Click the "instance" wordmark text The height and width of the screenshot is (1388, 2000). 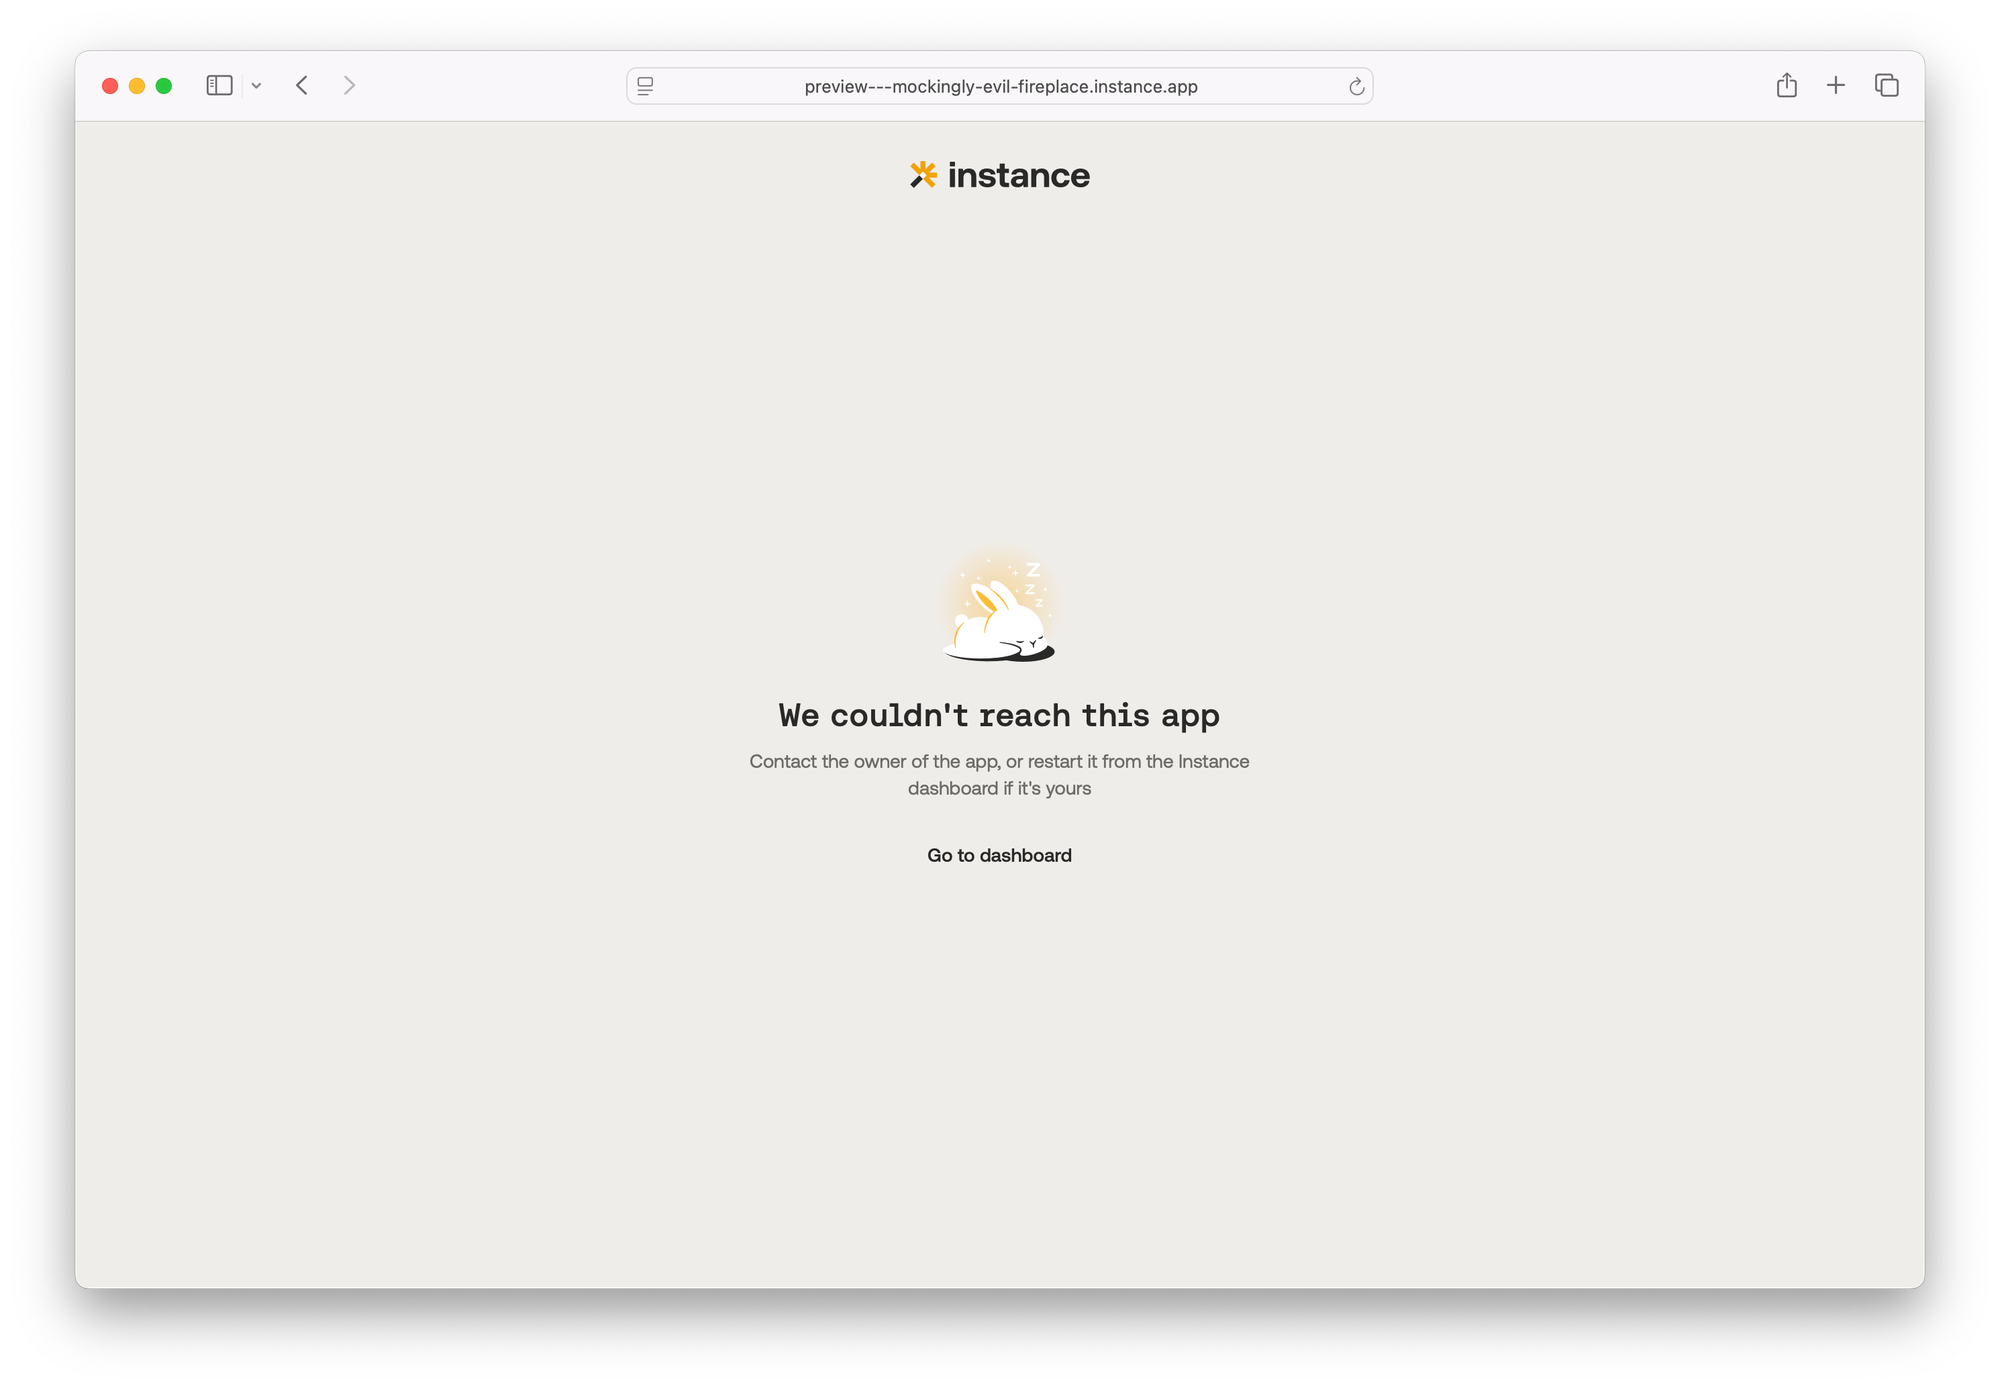click(1019, 175)
